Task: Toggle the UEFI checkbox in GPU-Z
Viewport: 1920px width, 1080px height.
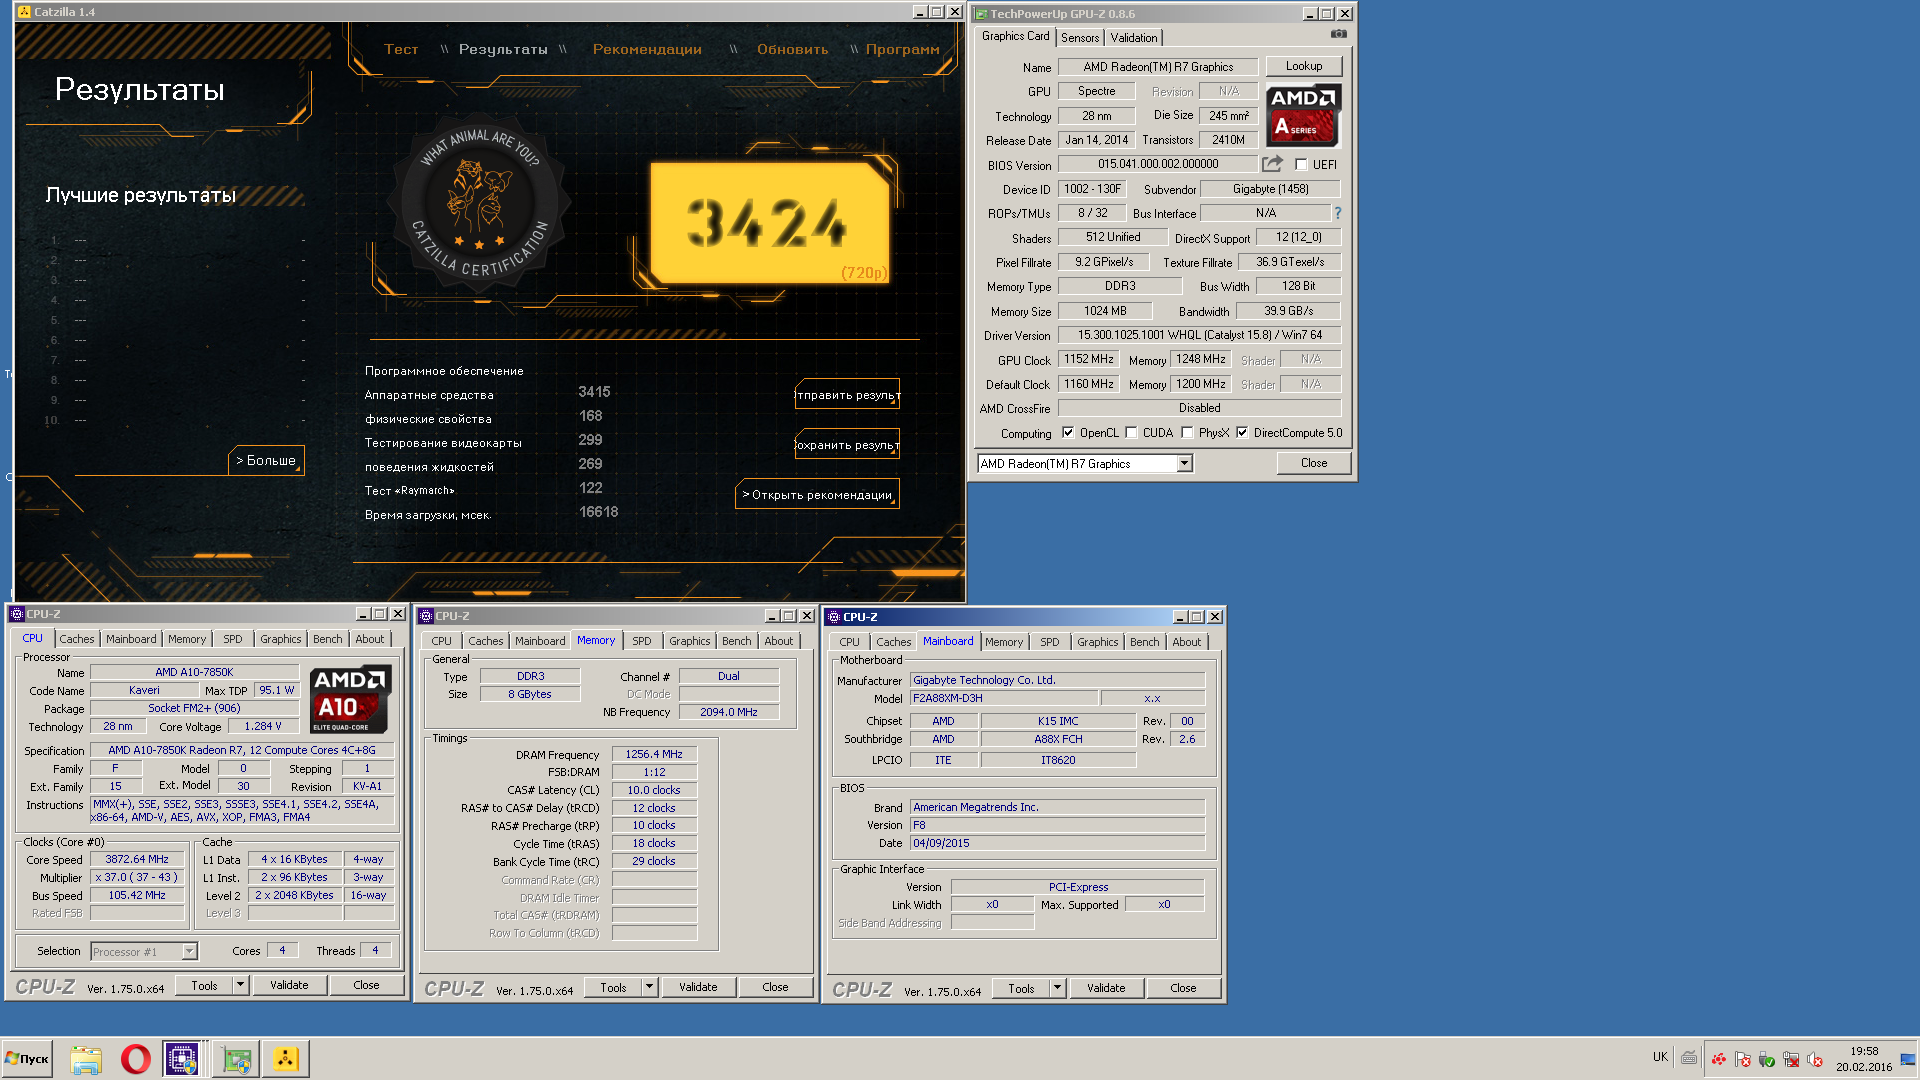Action: [x=1301, y=164]
